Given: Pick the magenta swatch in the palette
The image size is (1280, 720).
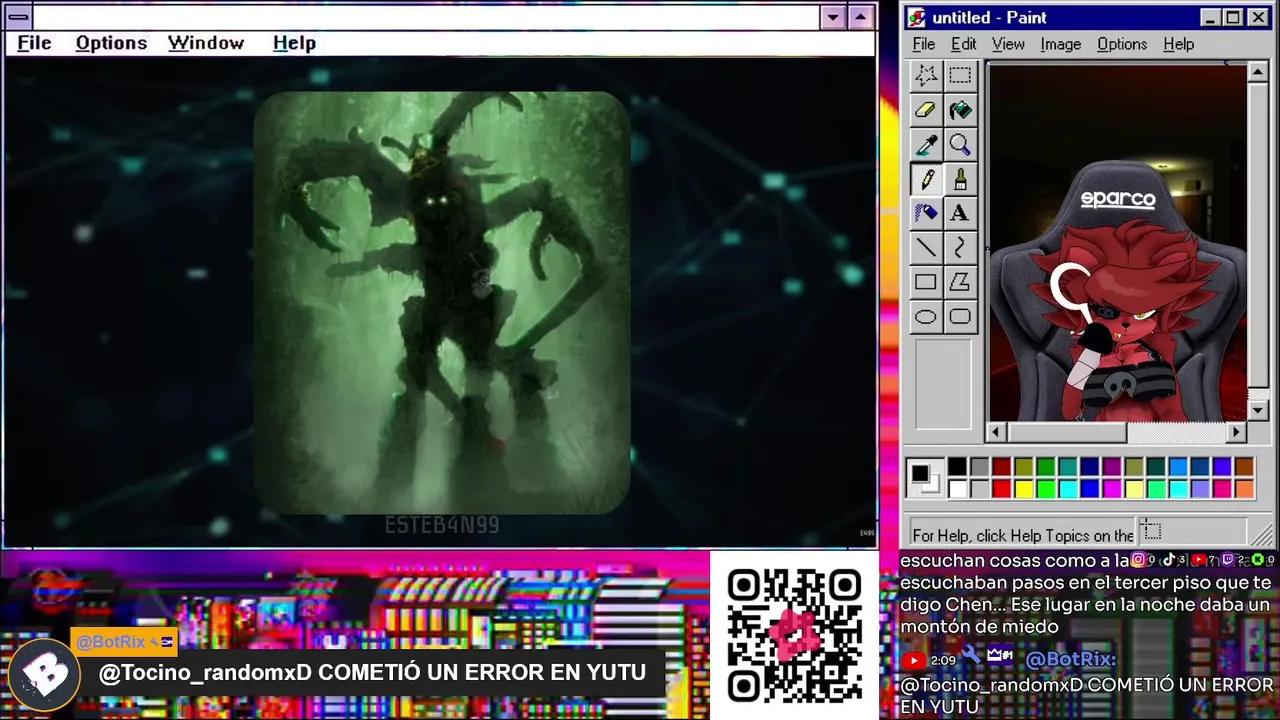Looking at the screenshot, I should click(x=1112, y=489).
